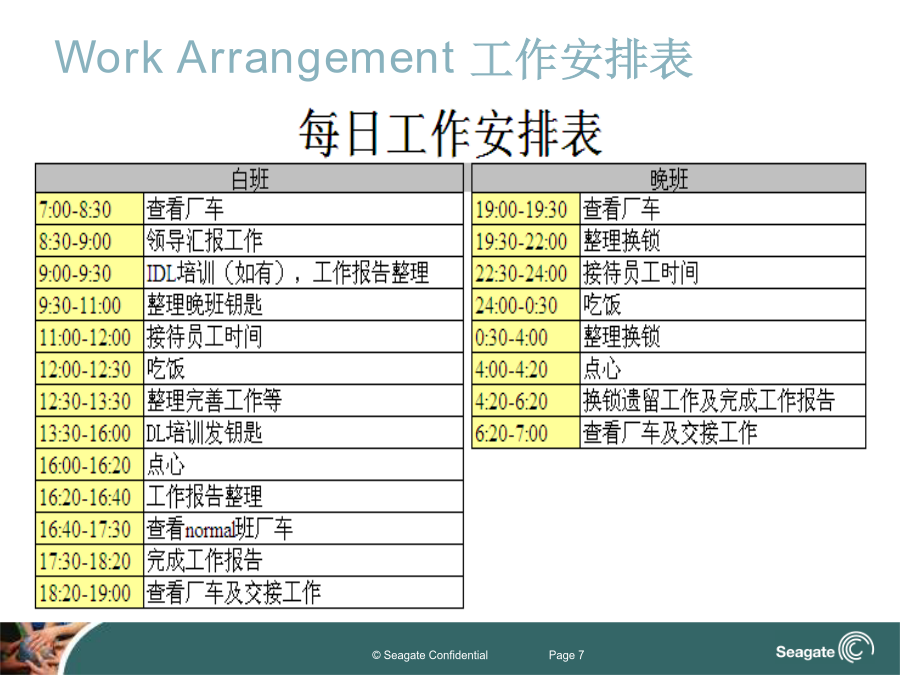
Task: Click "点心" in the 16:00-16:20 row
Action: click(x=303, y=465)
